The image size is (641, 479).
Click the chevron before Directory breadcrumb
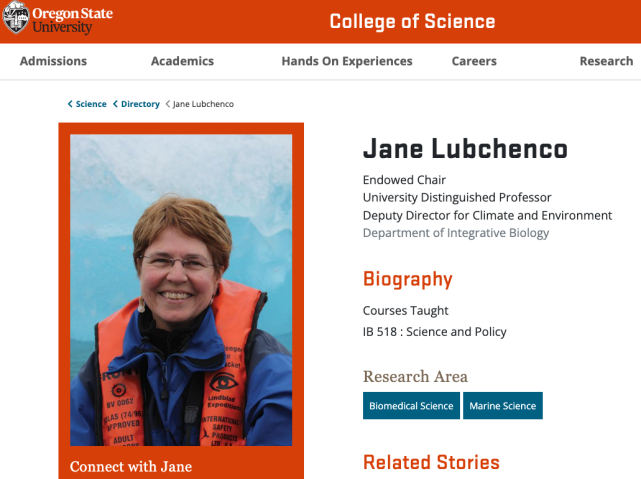click(x=115, y=104)
